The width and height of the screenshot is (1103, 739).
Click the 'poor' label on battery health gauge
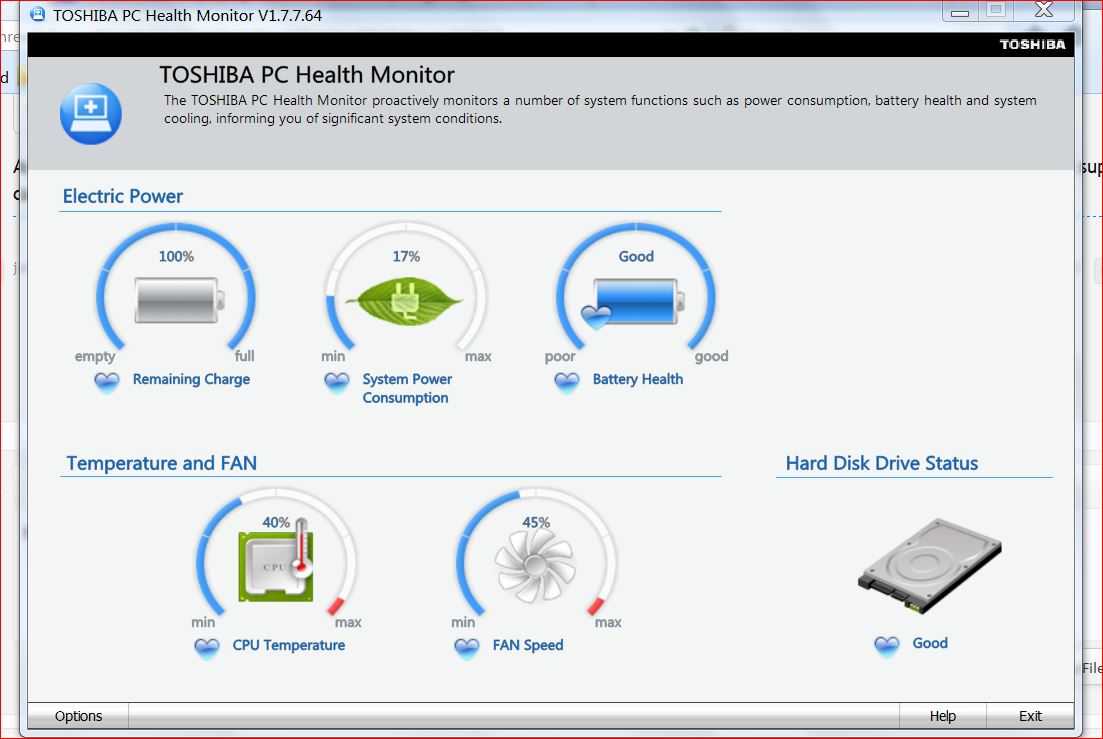[x=560, y=356]
